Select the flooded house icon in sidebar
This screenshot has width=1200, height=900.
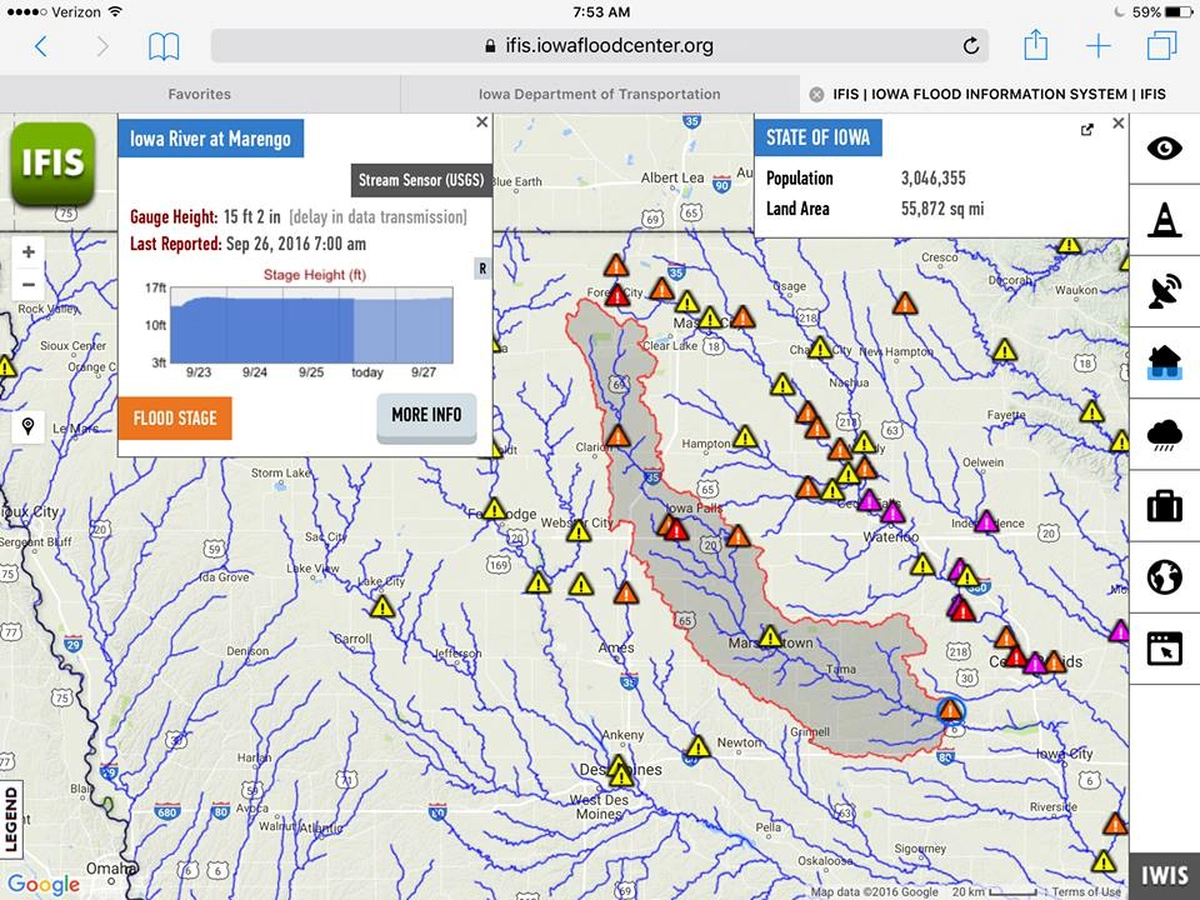(x=1164, y=363)
